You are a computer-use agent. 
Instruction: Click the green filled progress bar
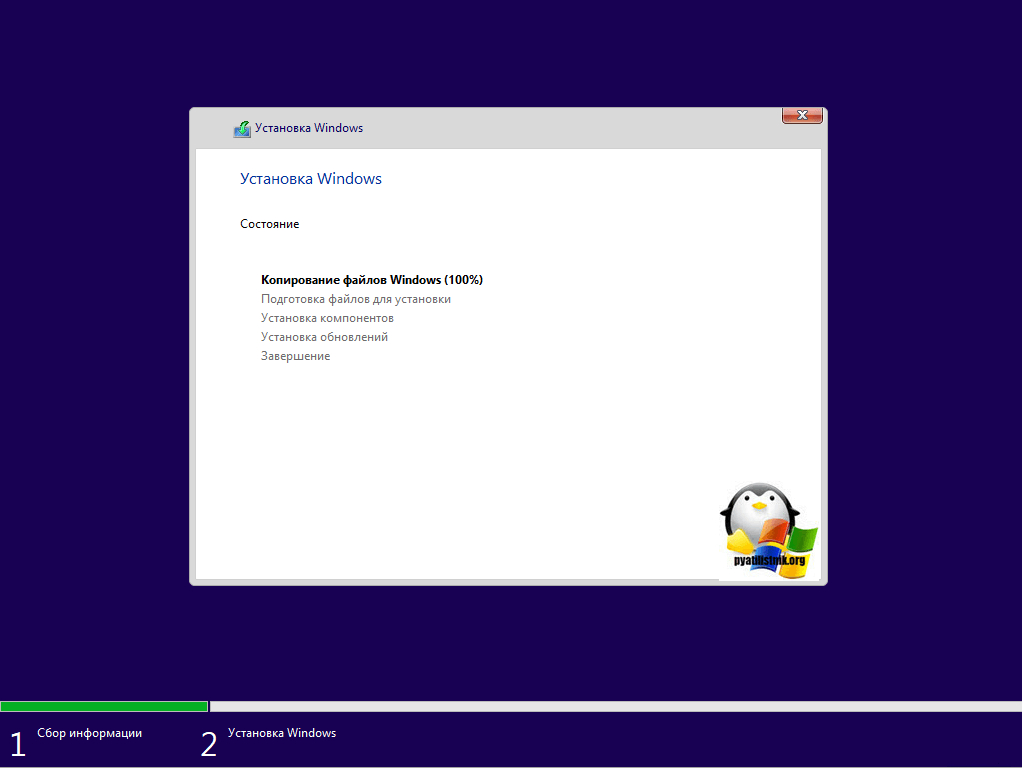coord(104,706)
